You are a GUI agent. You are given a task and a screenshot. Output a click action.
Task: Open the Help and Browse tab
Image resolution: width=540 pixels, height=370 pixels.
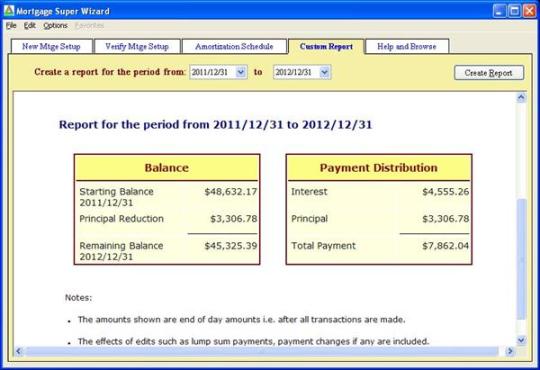[x=407, y=47]
